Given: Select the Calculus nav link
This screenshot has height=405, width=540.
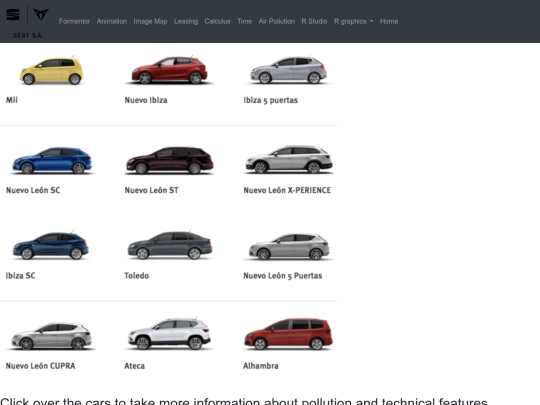Looking at the screenshot, I should (x=217, y=21).
